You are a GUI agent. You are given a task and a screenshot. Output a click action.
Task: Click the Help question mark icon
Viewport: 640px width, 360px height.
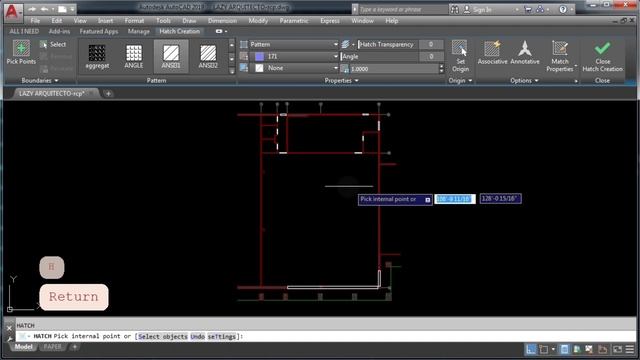(563, 9)
